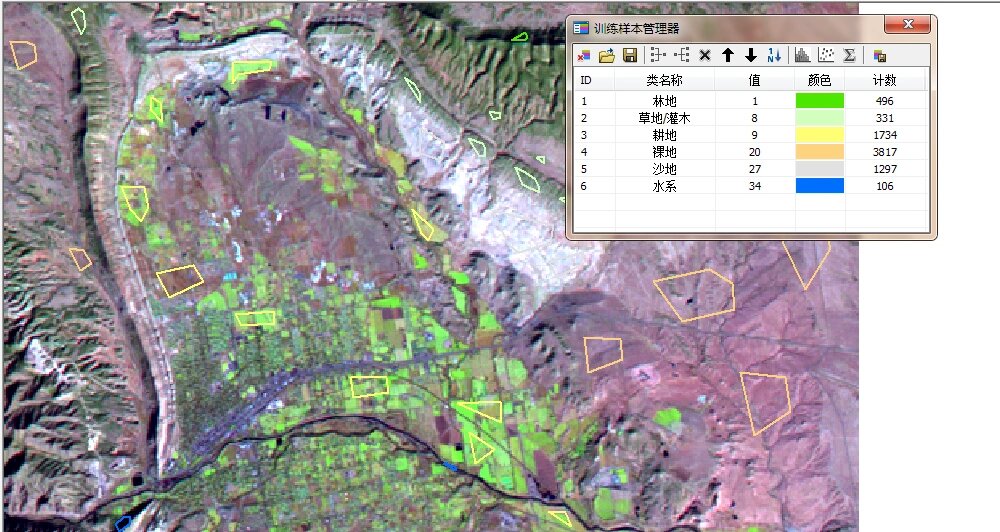Image resolution: width=1000 pixels, height=532 pixels.
Task: Save training samples with the floppy disk icon
Action: click(x=630, y=55)
